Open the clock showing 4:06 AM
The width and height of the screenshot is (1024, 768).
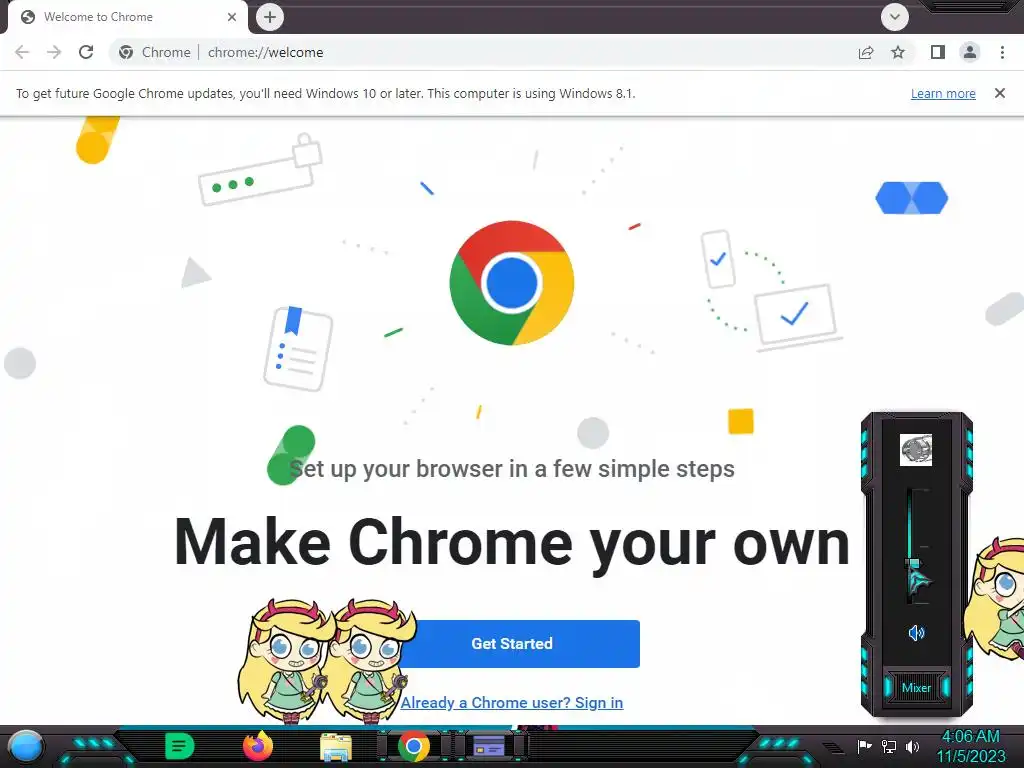[x=971, y=746]
